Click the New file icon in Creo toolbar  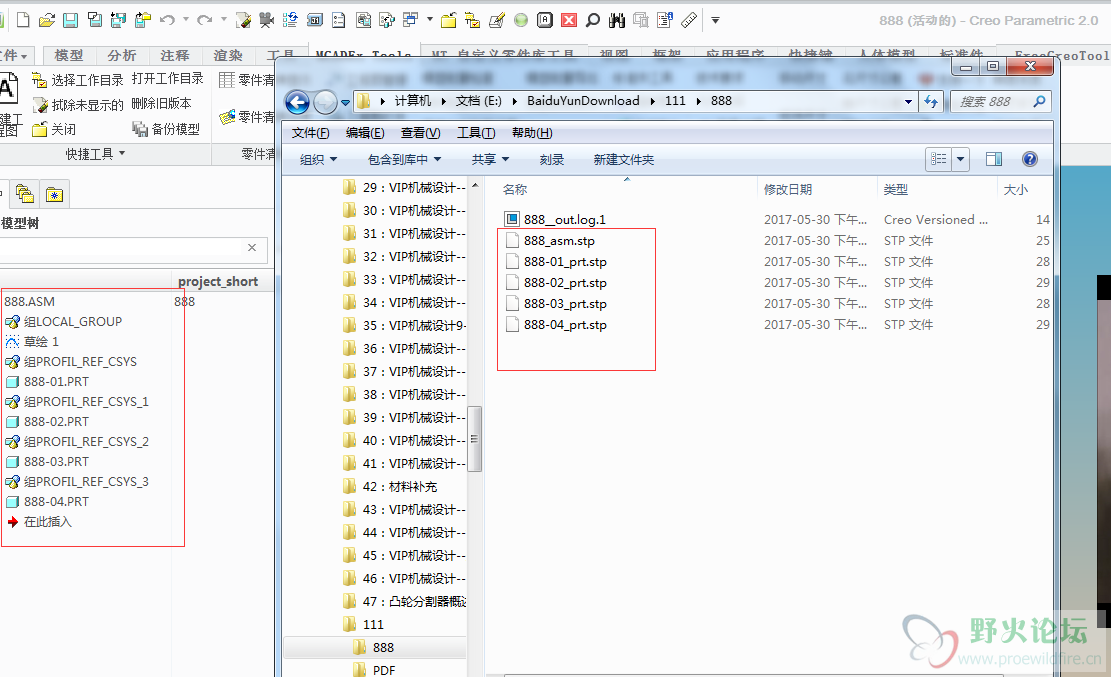(23, 20)
